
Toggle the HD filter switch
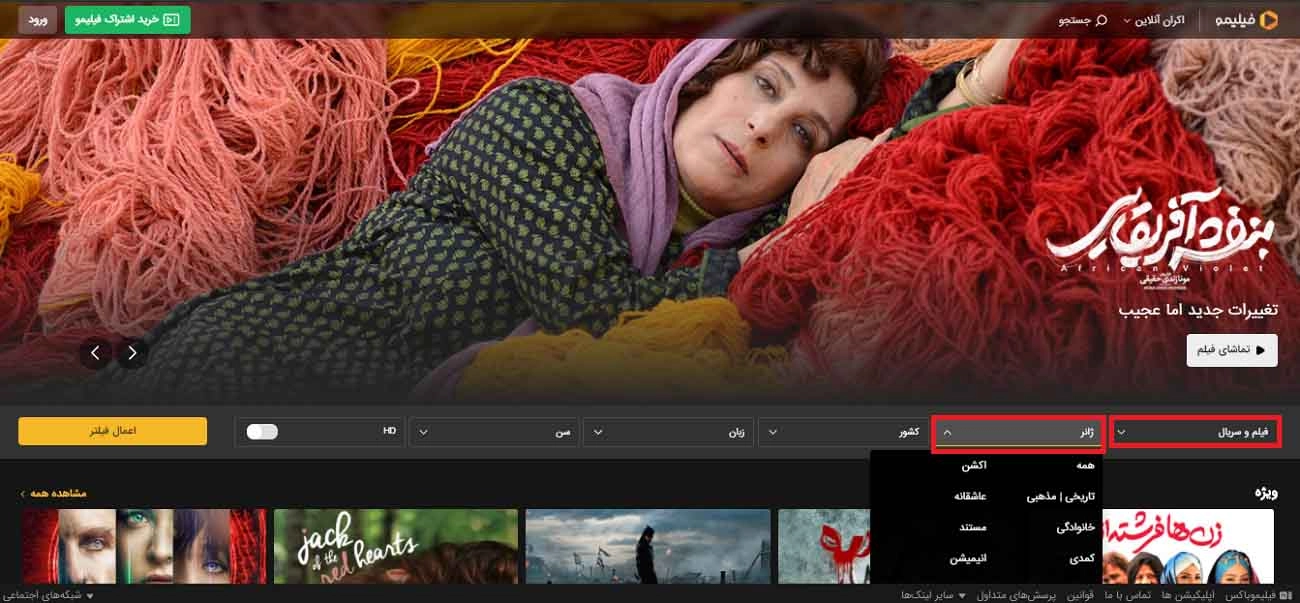coord(262,431)
